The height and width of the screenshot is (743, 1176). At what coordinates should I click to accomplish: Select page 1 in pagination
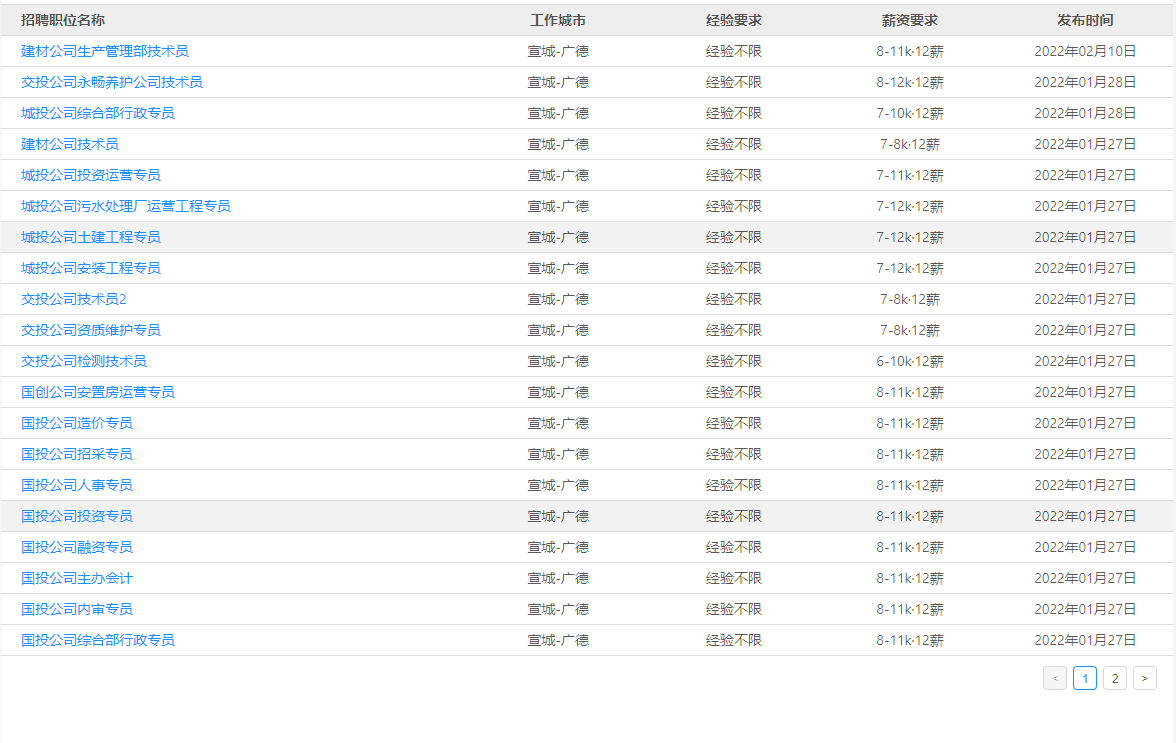point(1084,679)
